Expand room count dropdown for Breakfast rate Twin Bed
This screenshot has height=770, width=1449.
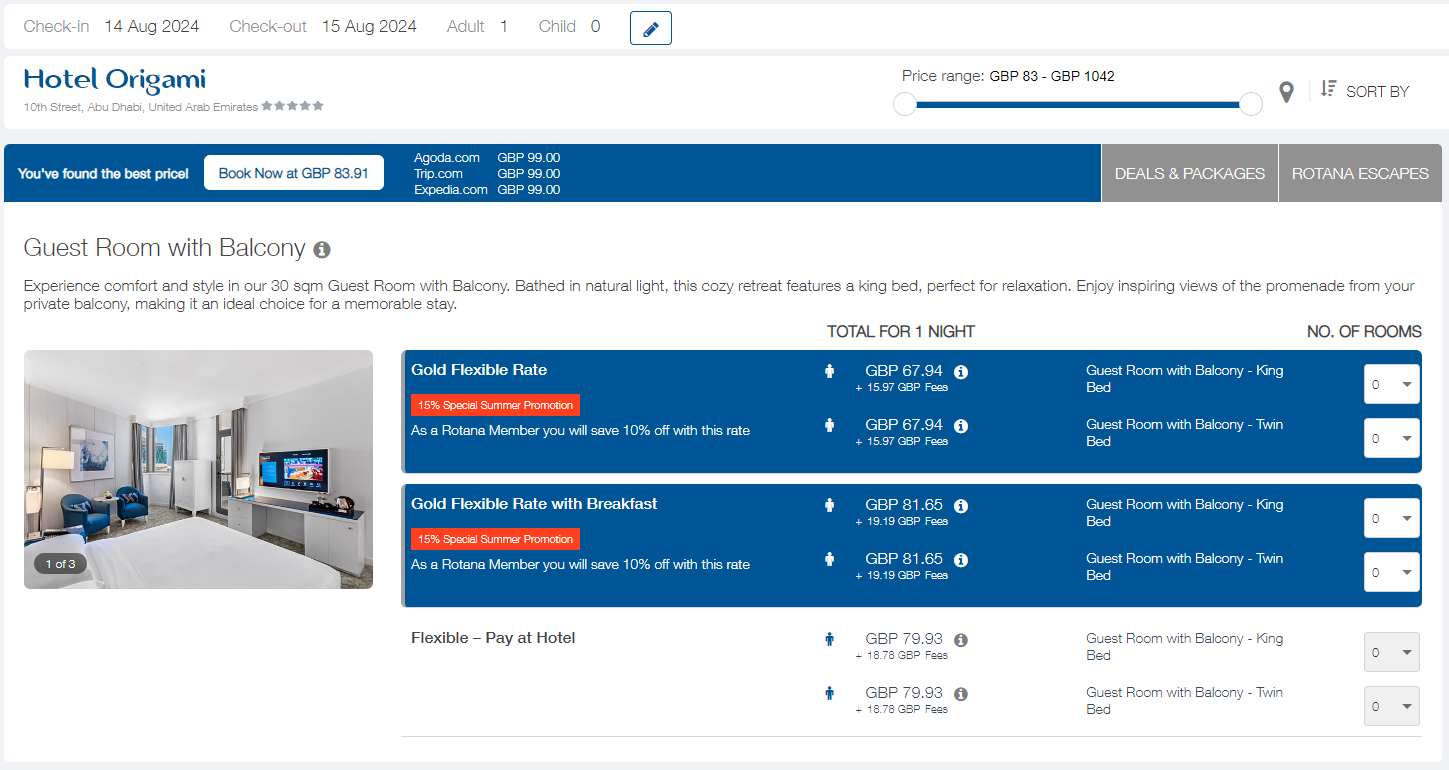tap(1392, 572)
